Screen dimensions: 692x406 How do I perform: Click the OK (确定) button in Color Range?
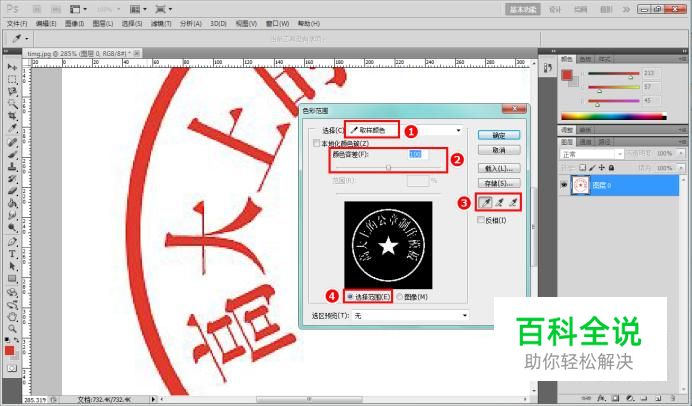coord(499,135)
